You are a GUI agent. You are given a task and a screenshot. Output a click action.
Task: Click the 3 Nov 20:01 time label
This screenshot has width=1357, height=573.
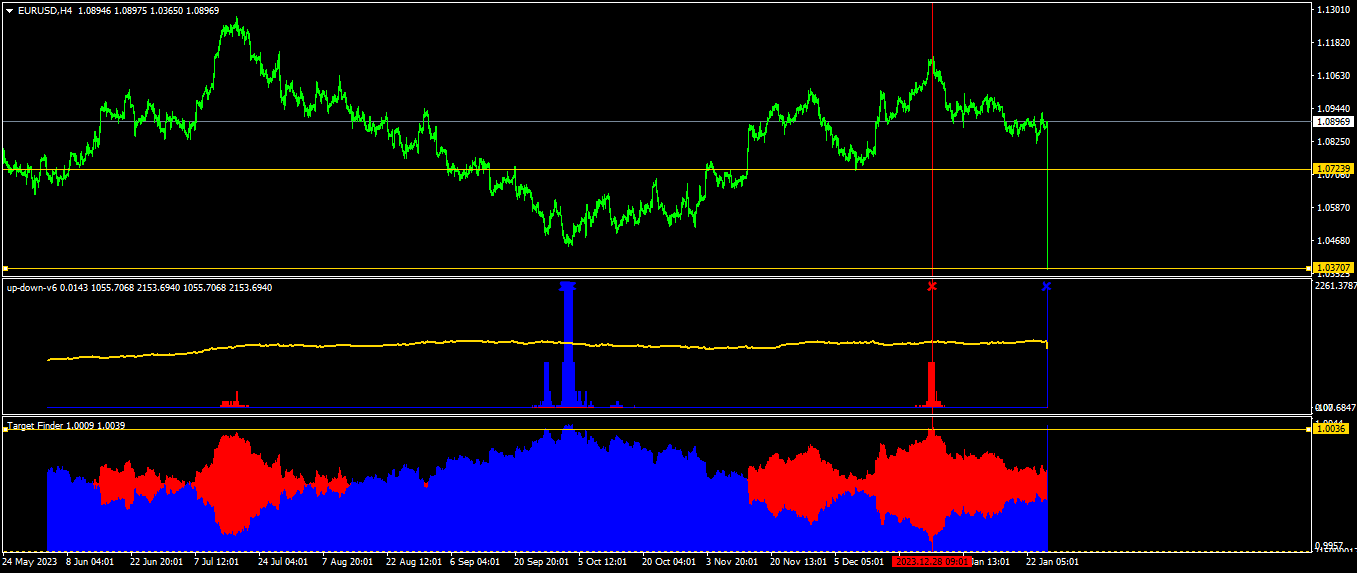pyautogui.click(x=732, y=561)
